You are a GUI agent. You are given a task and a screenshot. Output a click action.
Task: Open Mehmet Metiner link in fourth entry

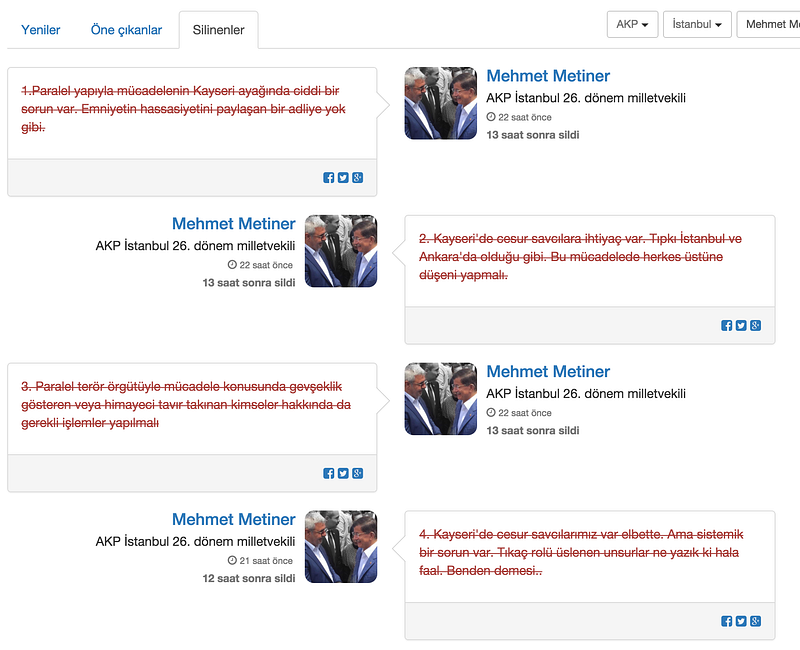tap(234, 519)
